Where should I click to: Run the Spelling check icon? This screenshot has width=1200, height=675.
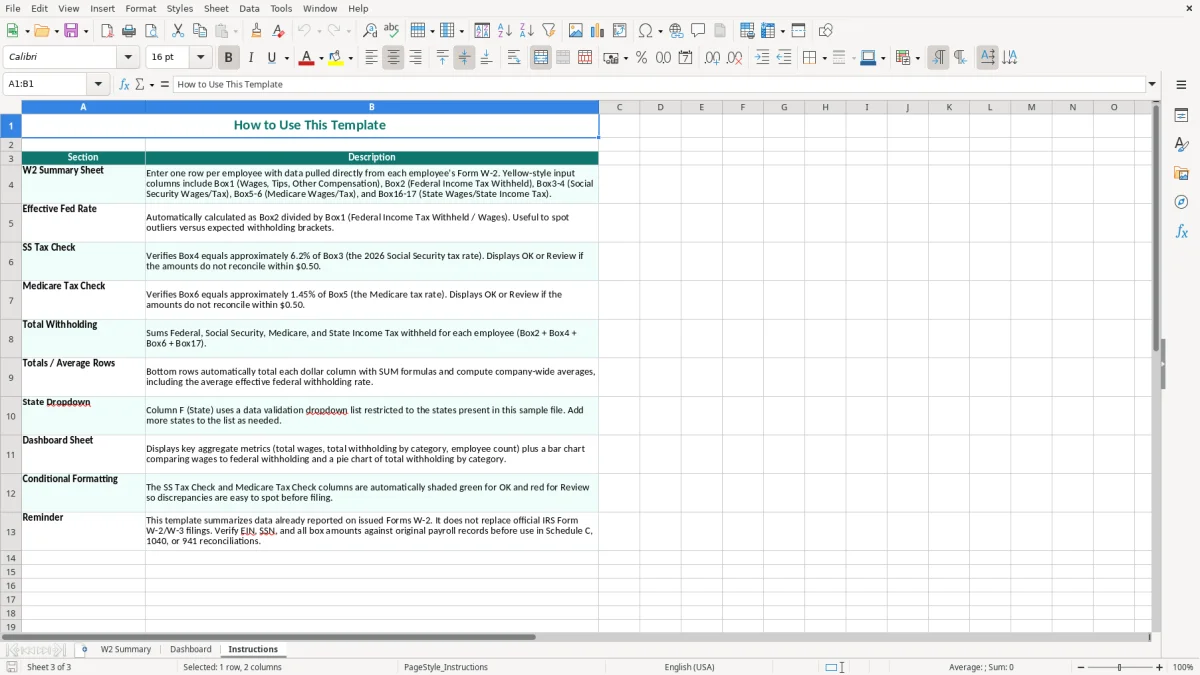coord(392,31)
